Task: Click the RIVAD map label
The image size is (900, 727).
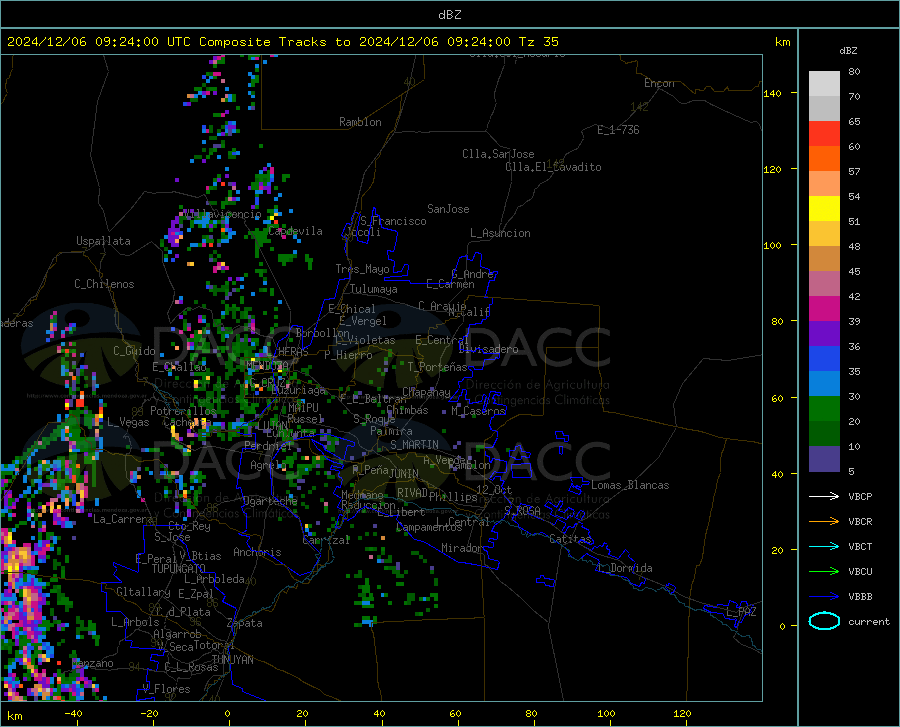Action: 412,493
